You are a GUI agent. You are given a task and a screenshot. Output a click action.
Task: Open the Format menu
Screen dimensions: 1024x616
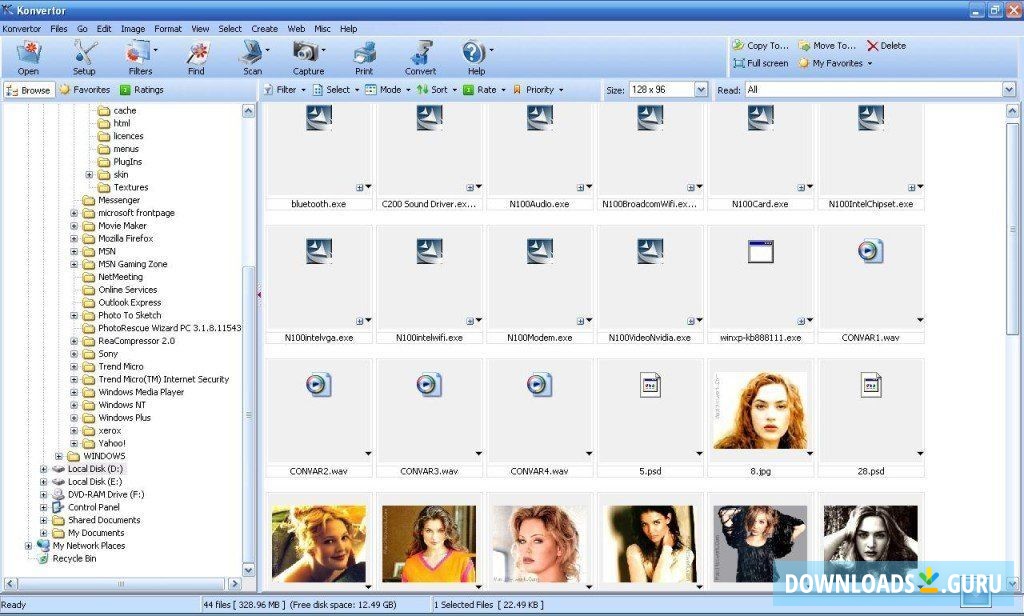pyautogui.click(x=168, y=29)
